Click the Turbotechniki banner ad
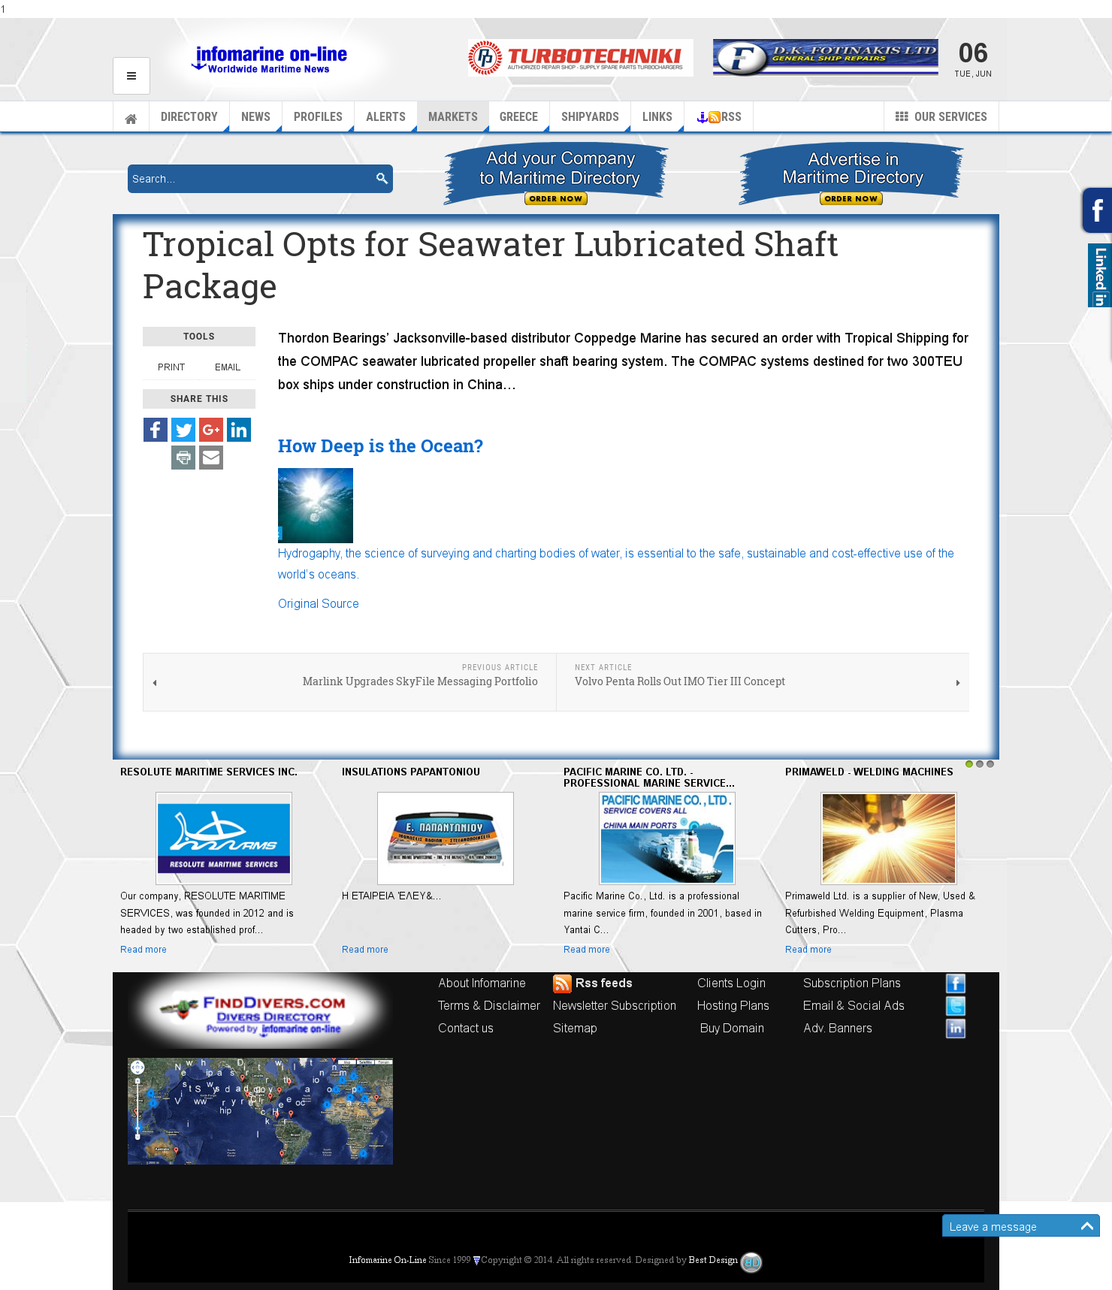1112x1290 pixels. coord(580,58)
